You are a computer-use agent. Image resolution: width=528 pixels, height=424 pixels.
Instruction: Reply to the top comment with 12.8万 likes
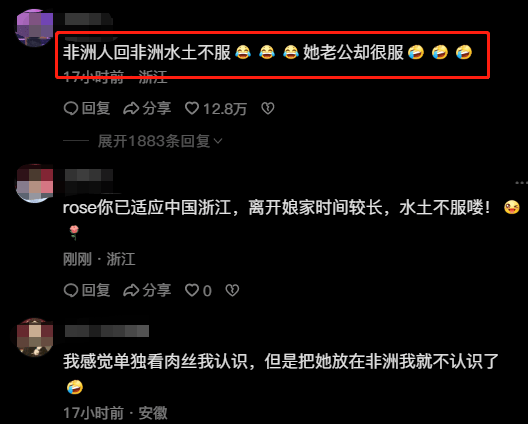coord(87,108)
